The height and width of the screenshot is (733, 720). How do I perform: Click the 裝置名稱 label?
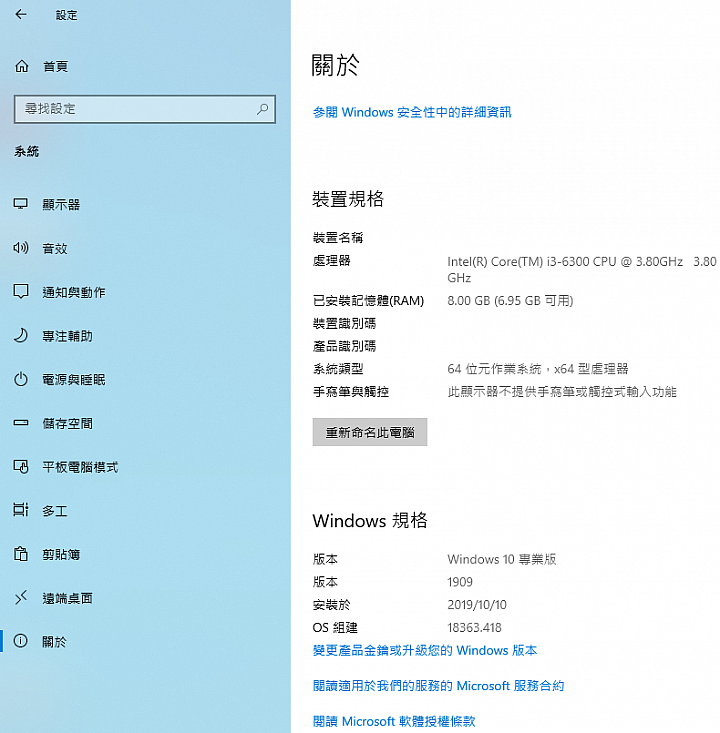click(x=338, y=237)
